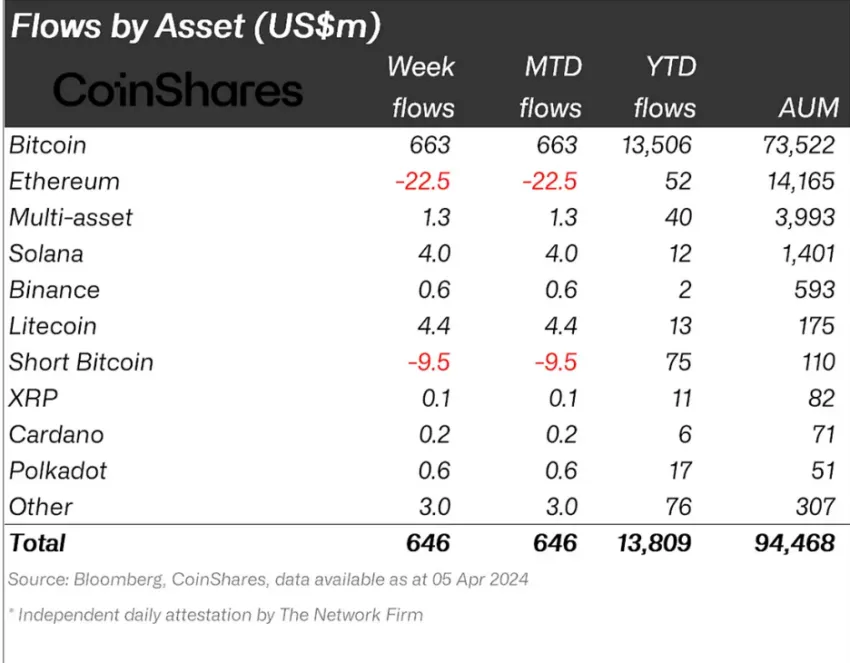The height and width of the screenshot is (663, 850).
Task: Click the total AUM value 94,468
Action: tap(793, 543)
